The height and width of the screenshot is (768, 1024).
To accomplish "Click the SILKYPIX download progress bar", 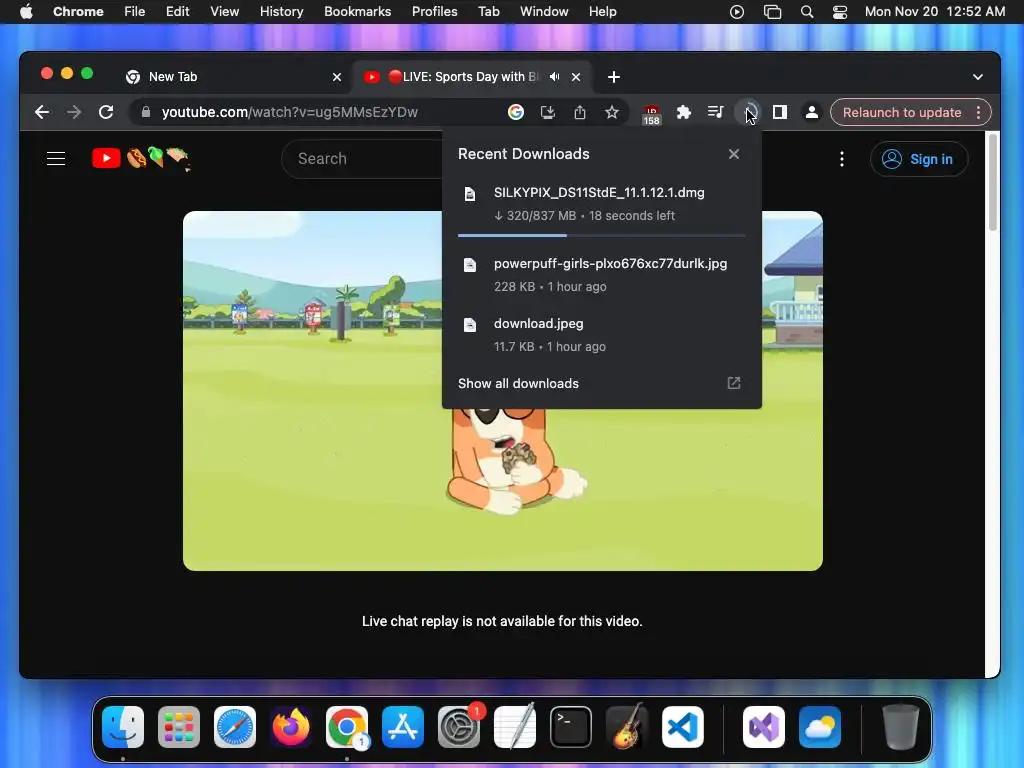I will tap(601, 235).
